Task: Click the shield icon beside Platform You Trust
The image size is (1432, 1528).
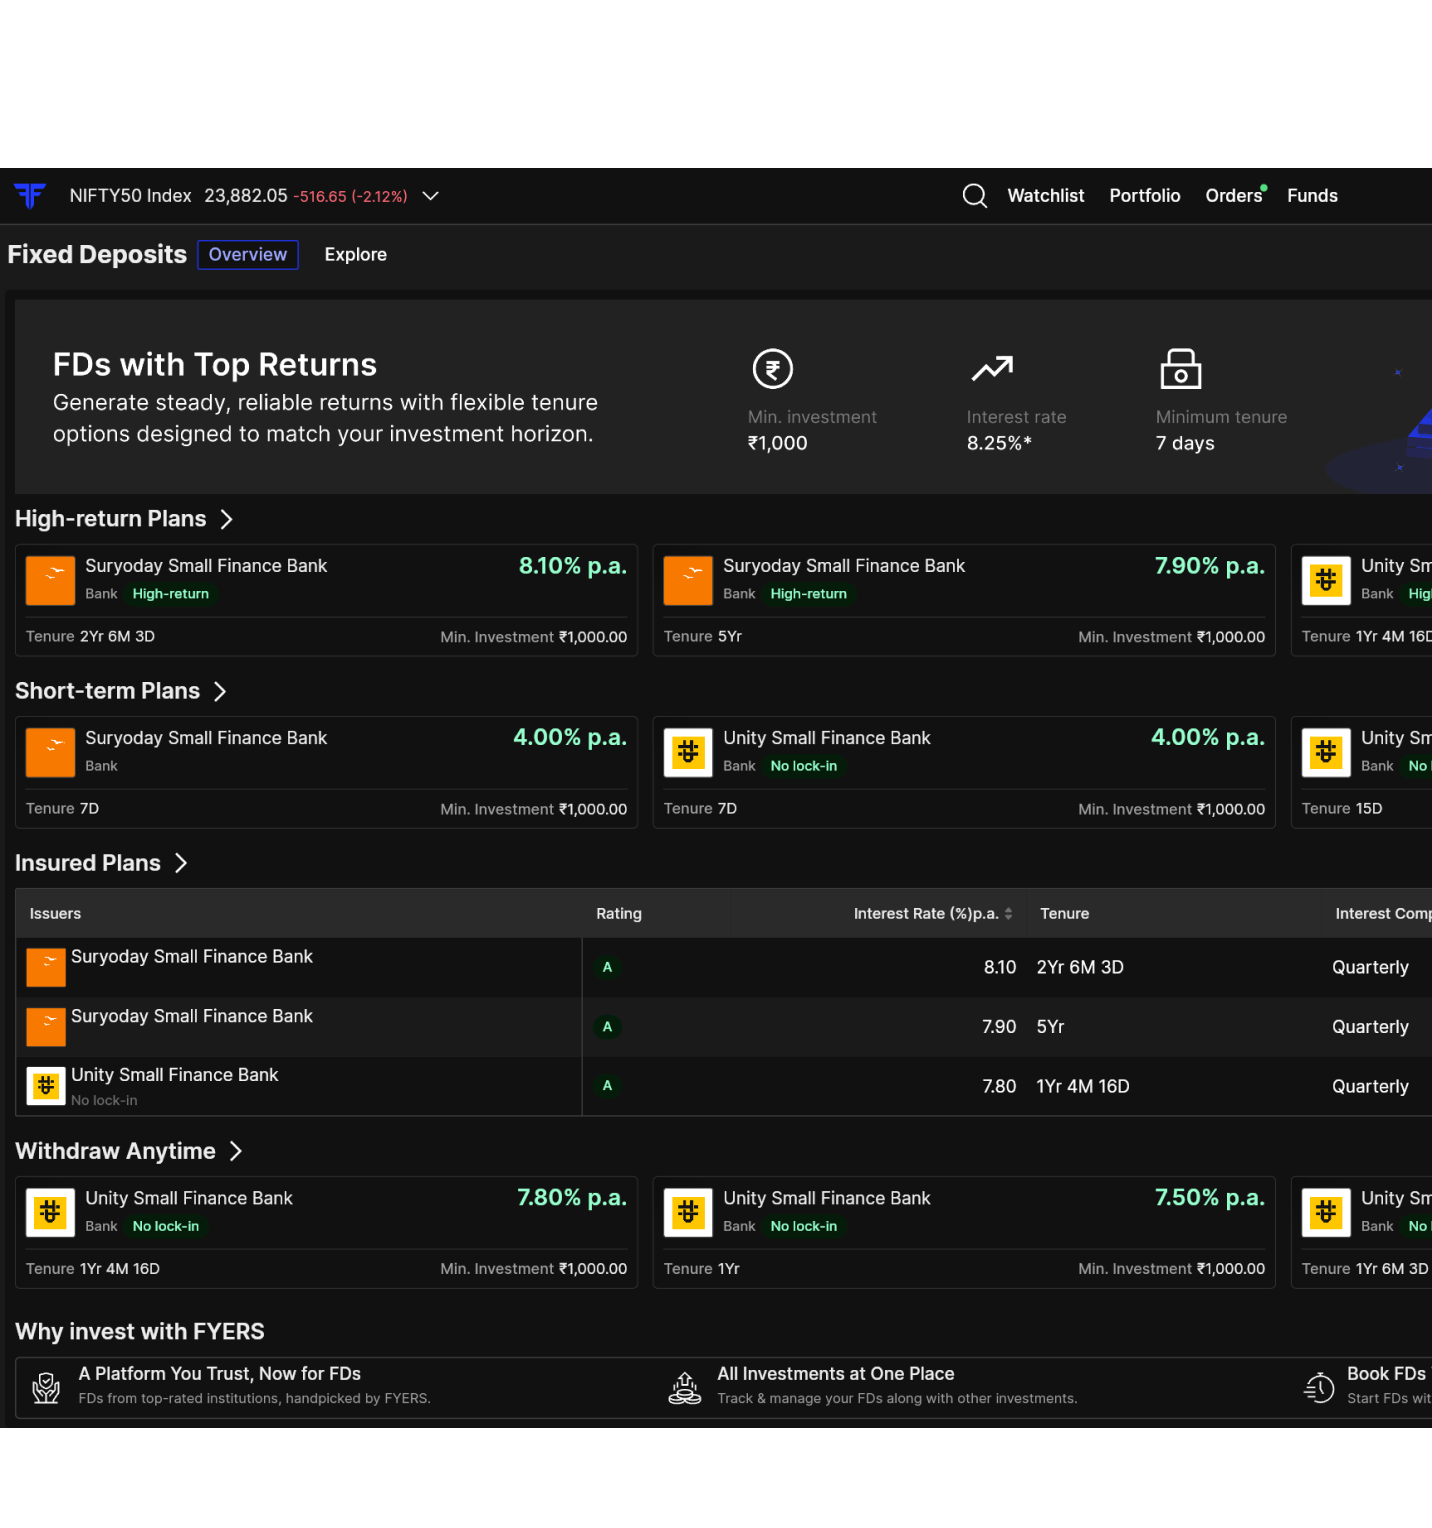Action: (46, 1387)
